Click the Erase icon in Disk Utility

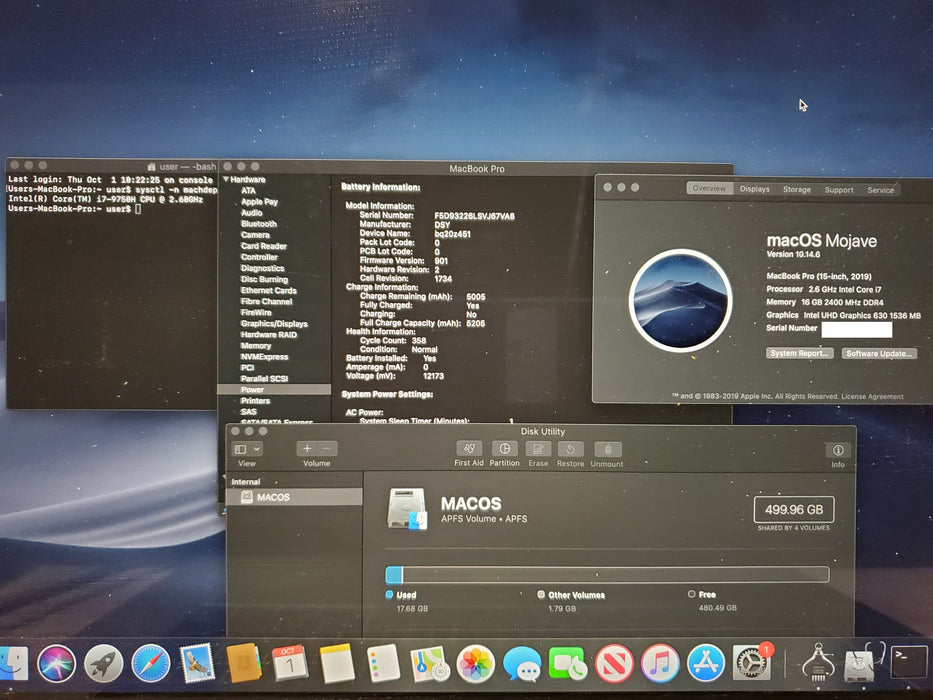538,449
